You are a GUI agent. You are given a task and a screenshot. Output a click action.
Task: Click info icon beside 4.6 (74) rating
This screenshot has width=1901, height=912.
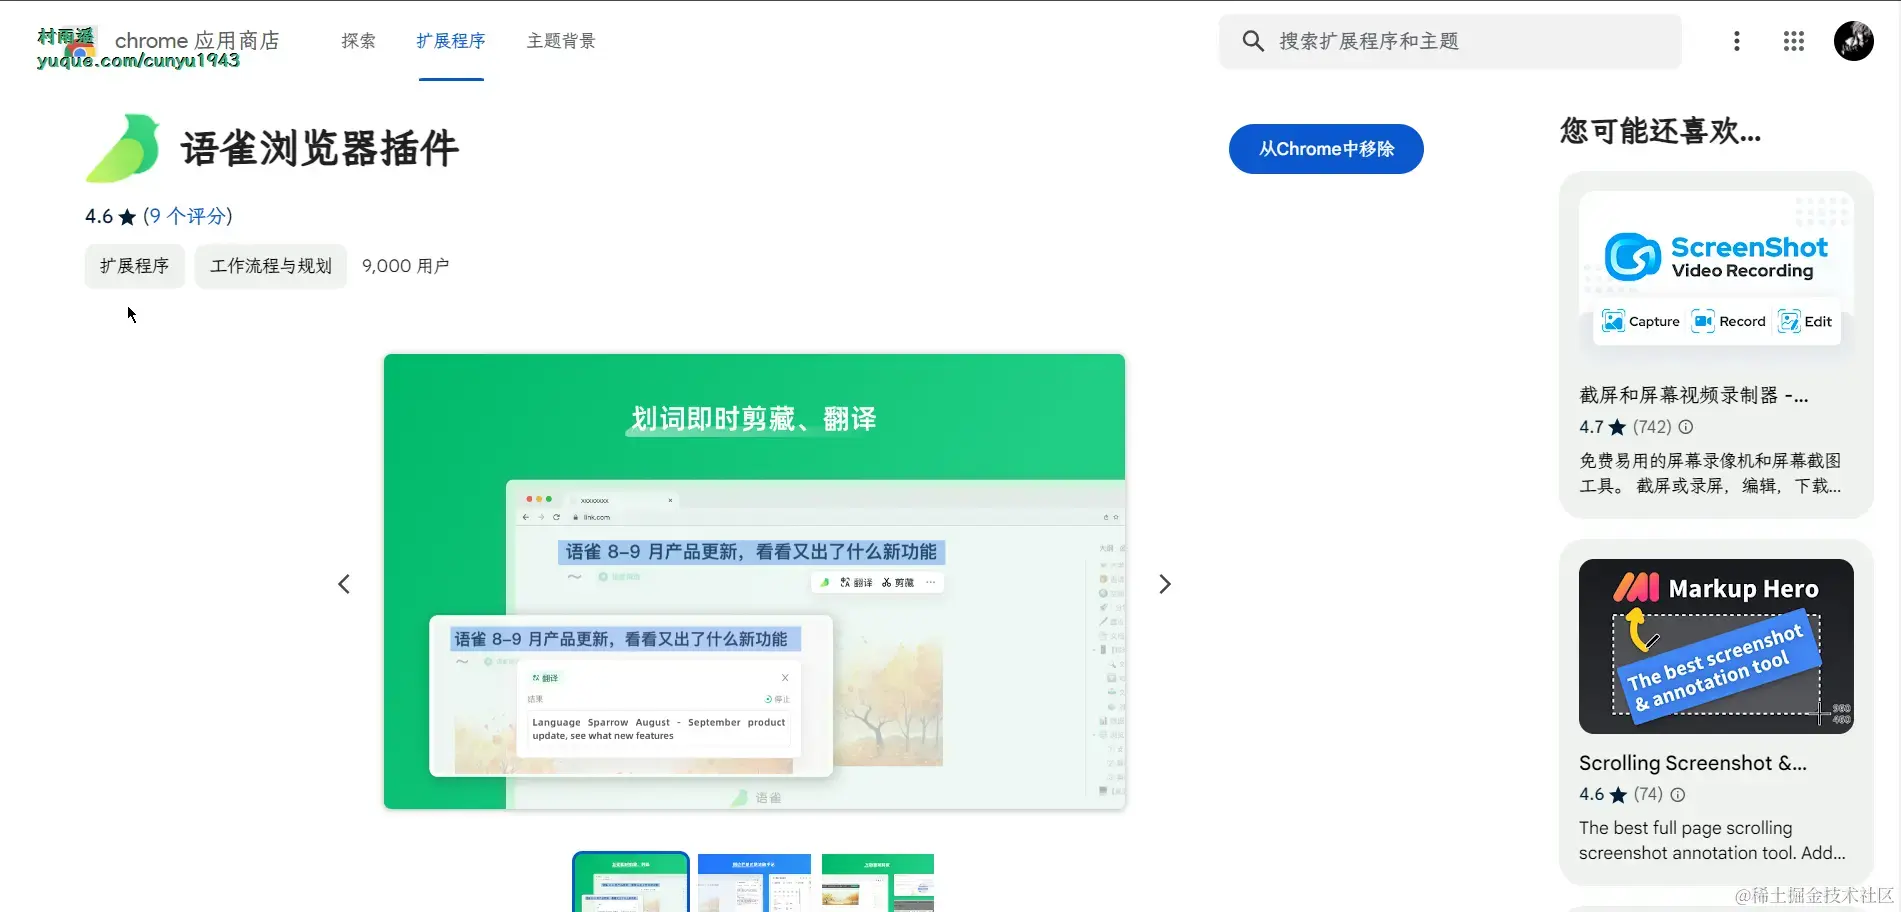click(x=1678, y=795)
